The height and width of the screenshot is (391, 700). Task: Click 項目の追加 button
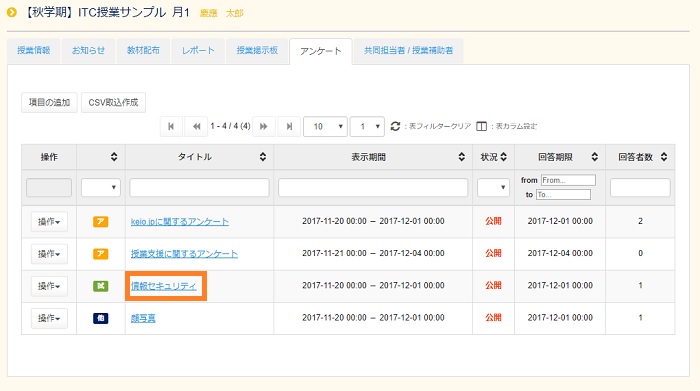[x=49, y=103]
